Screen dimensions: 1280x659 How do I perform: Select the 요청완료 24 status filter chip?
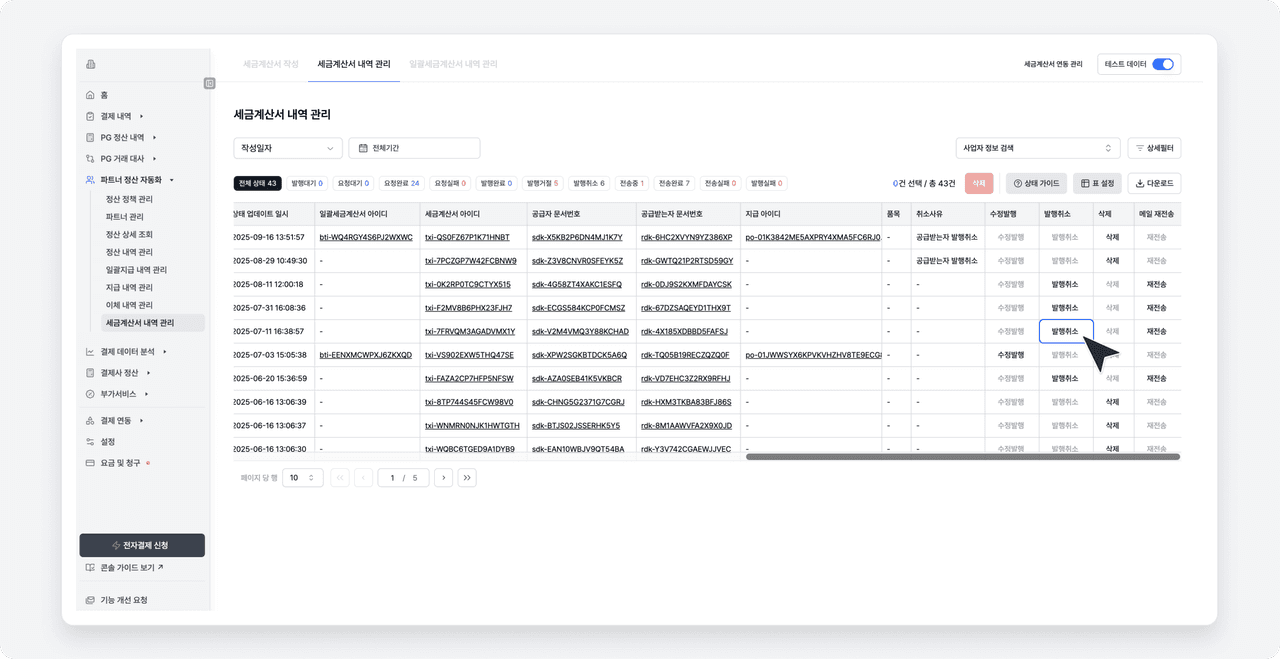[x=401, y=184]
